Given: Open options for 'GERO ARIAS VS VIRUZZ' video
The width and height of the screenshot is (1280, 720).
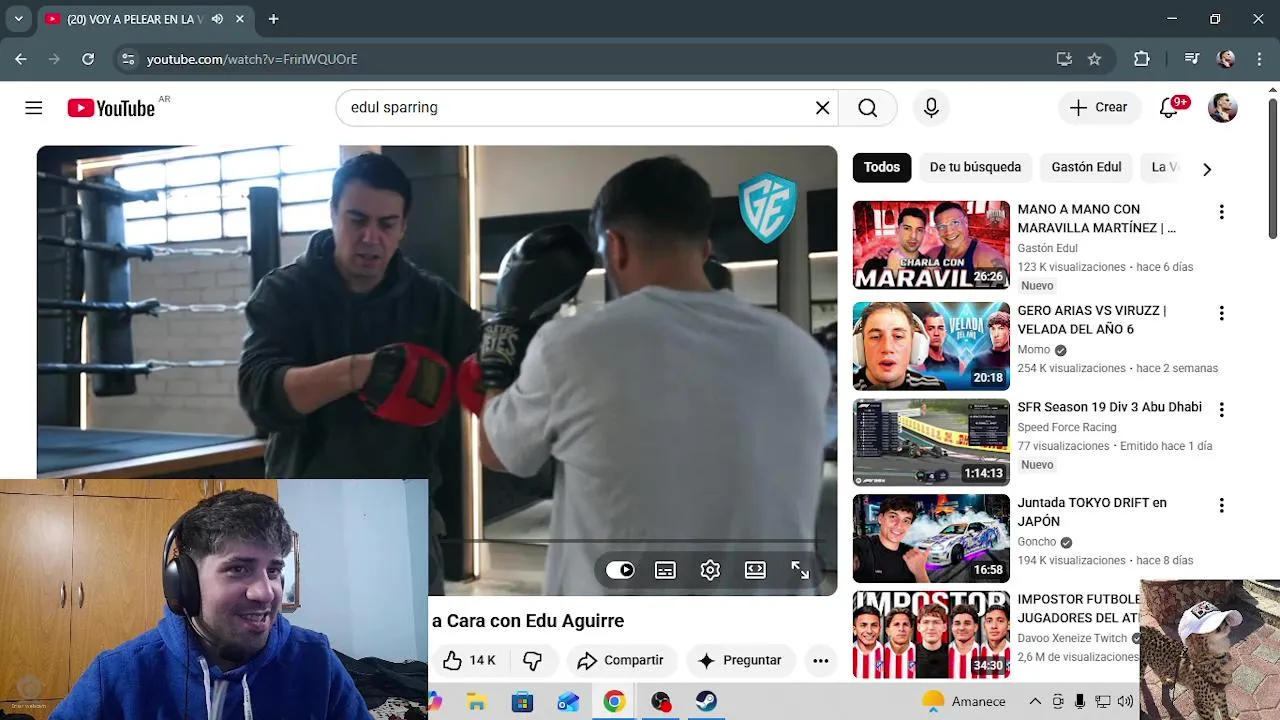Looking at the screenshot, I should click(x=1221, y=313).
